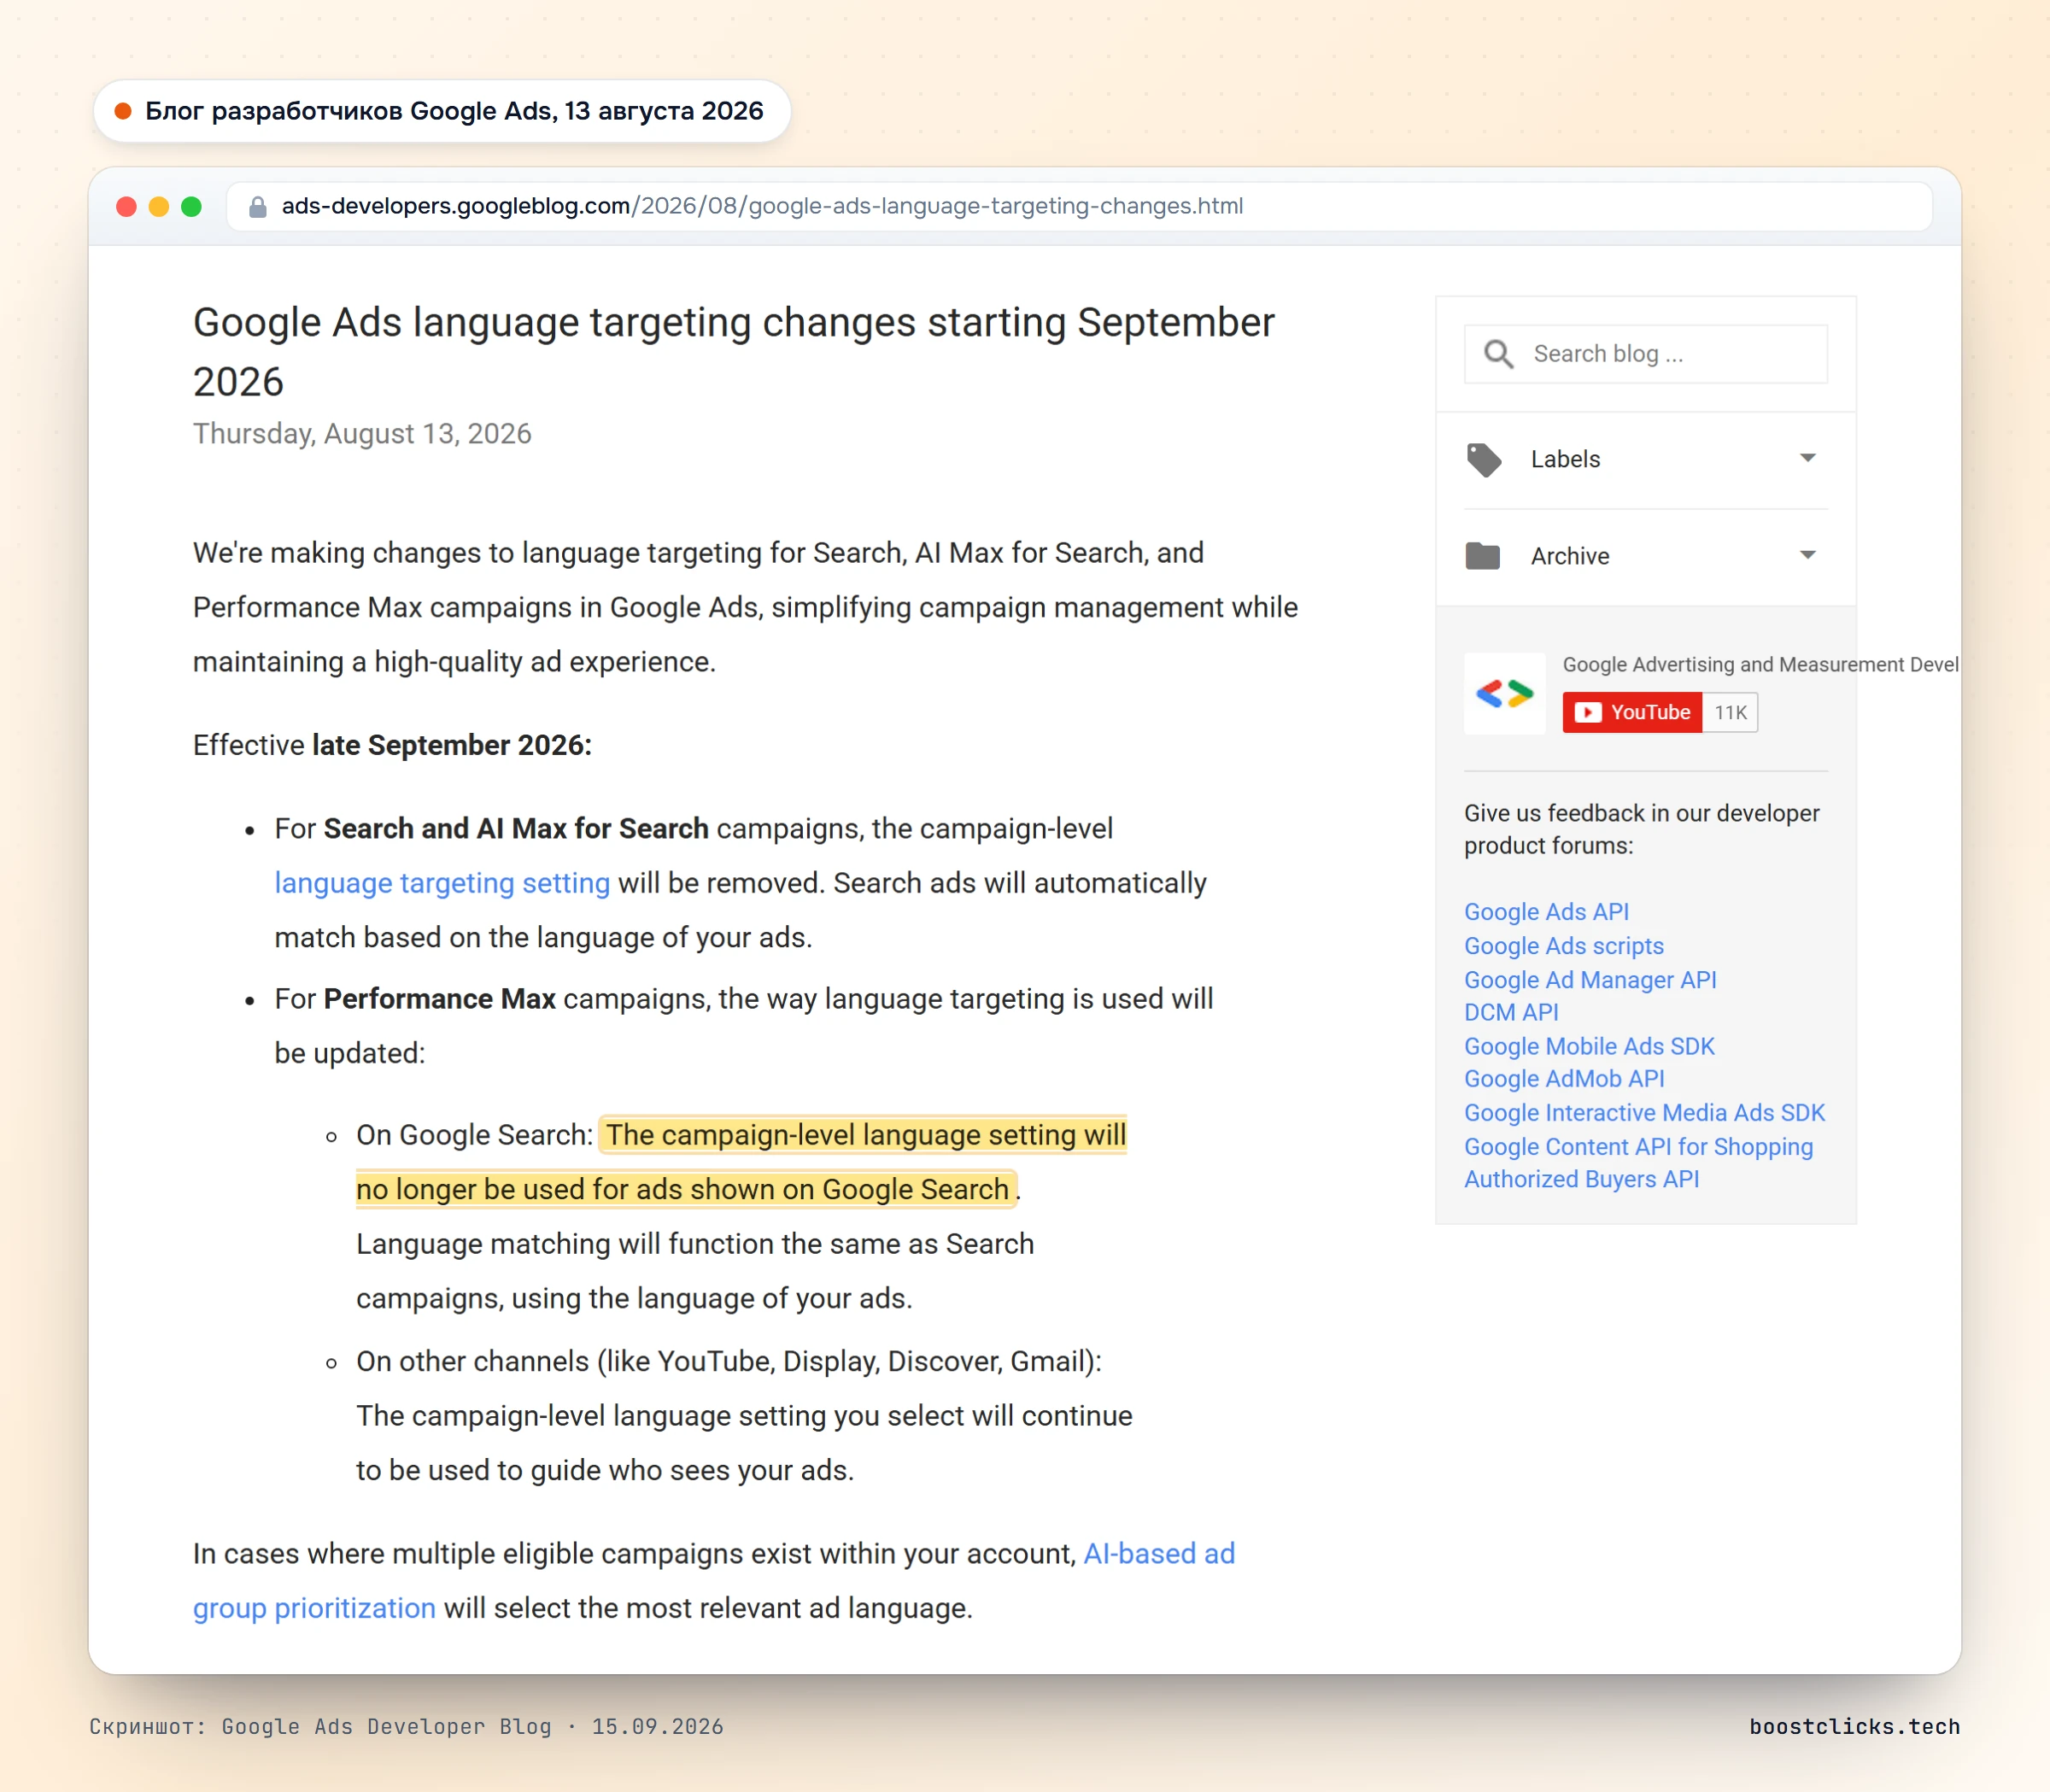Click the 11K subscriber count badge
The width and height of the screenshot is (2050, 1792).
tap(1730, 713)
